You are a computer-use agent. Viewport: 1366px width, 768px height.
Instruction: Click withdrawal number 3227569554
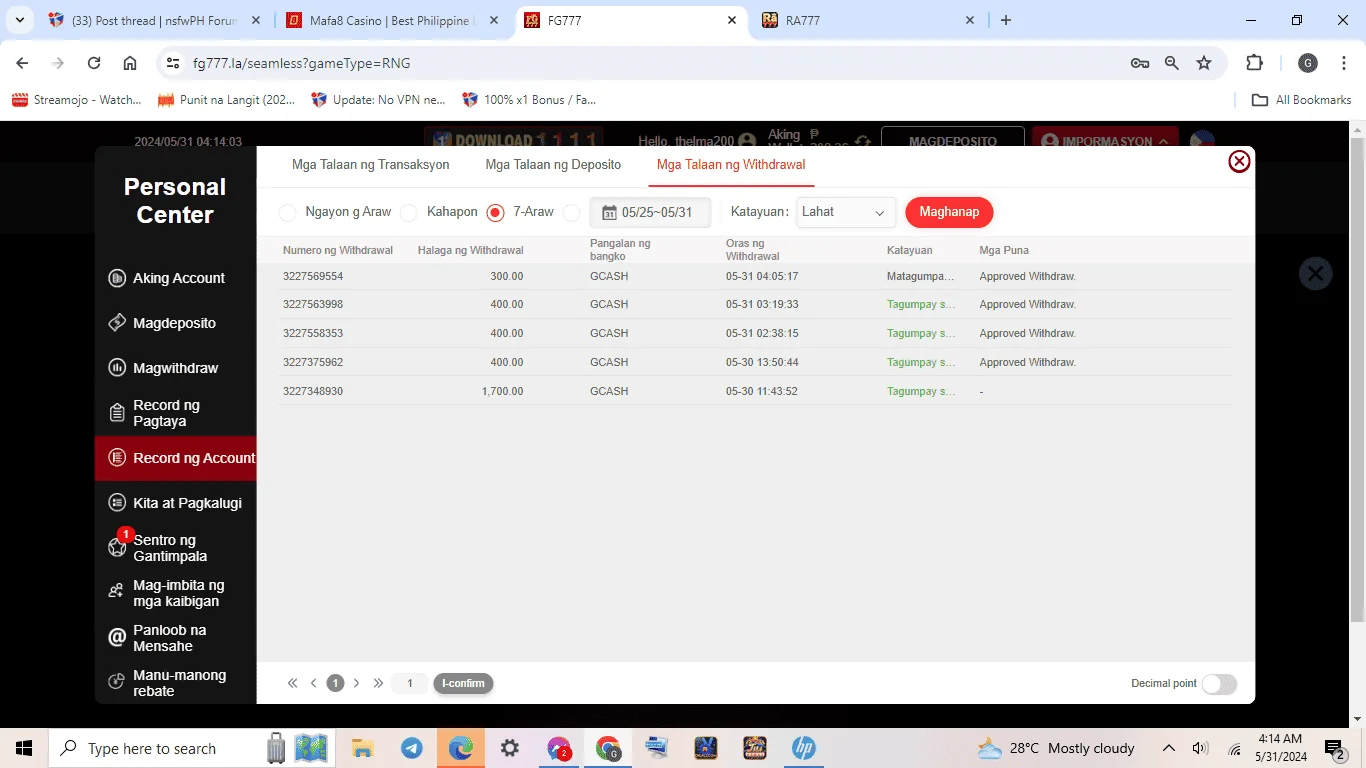[x=313, y=276]
